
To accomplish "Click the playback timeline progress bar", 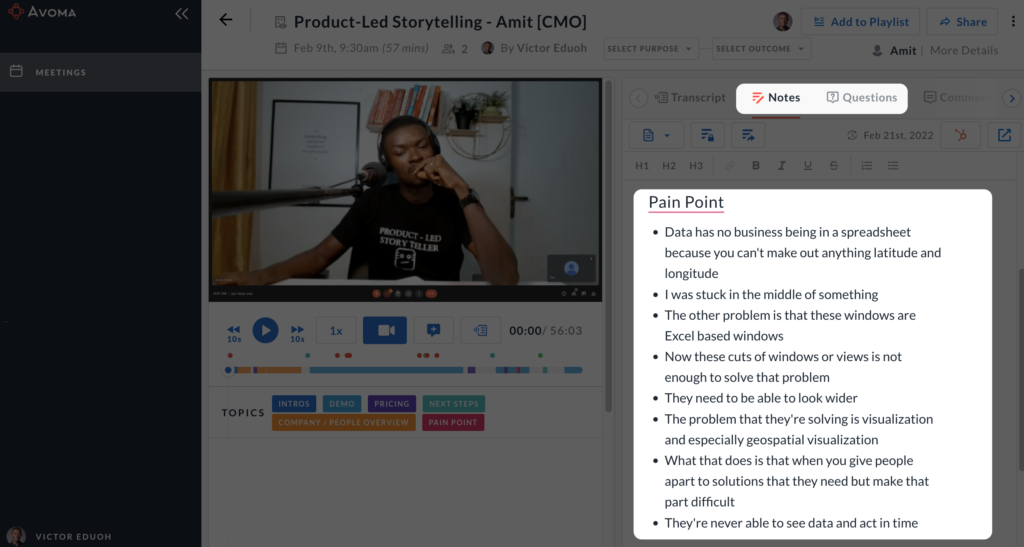I will pyautogui.click(x=404, y=370).
